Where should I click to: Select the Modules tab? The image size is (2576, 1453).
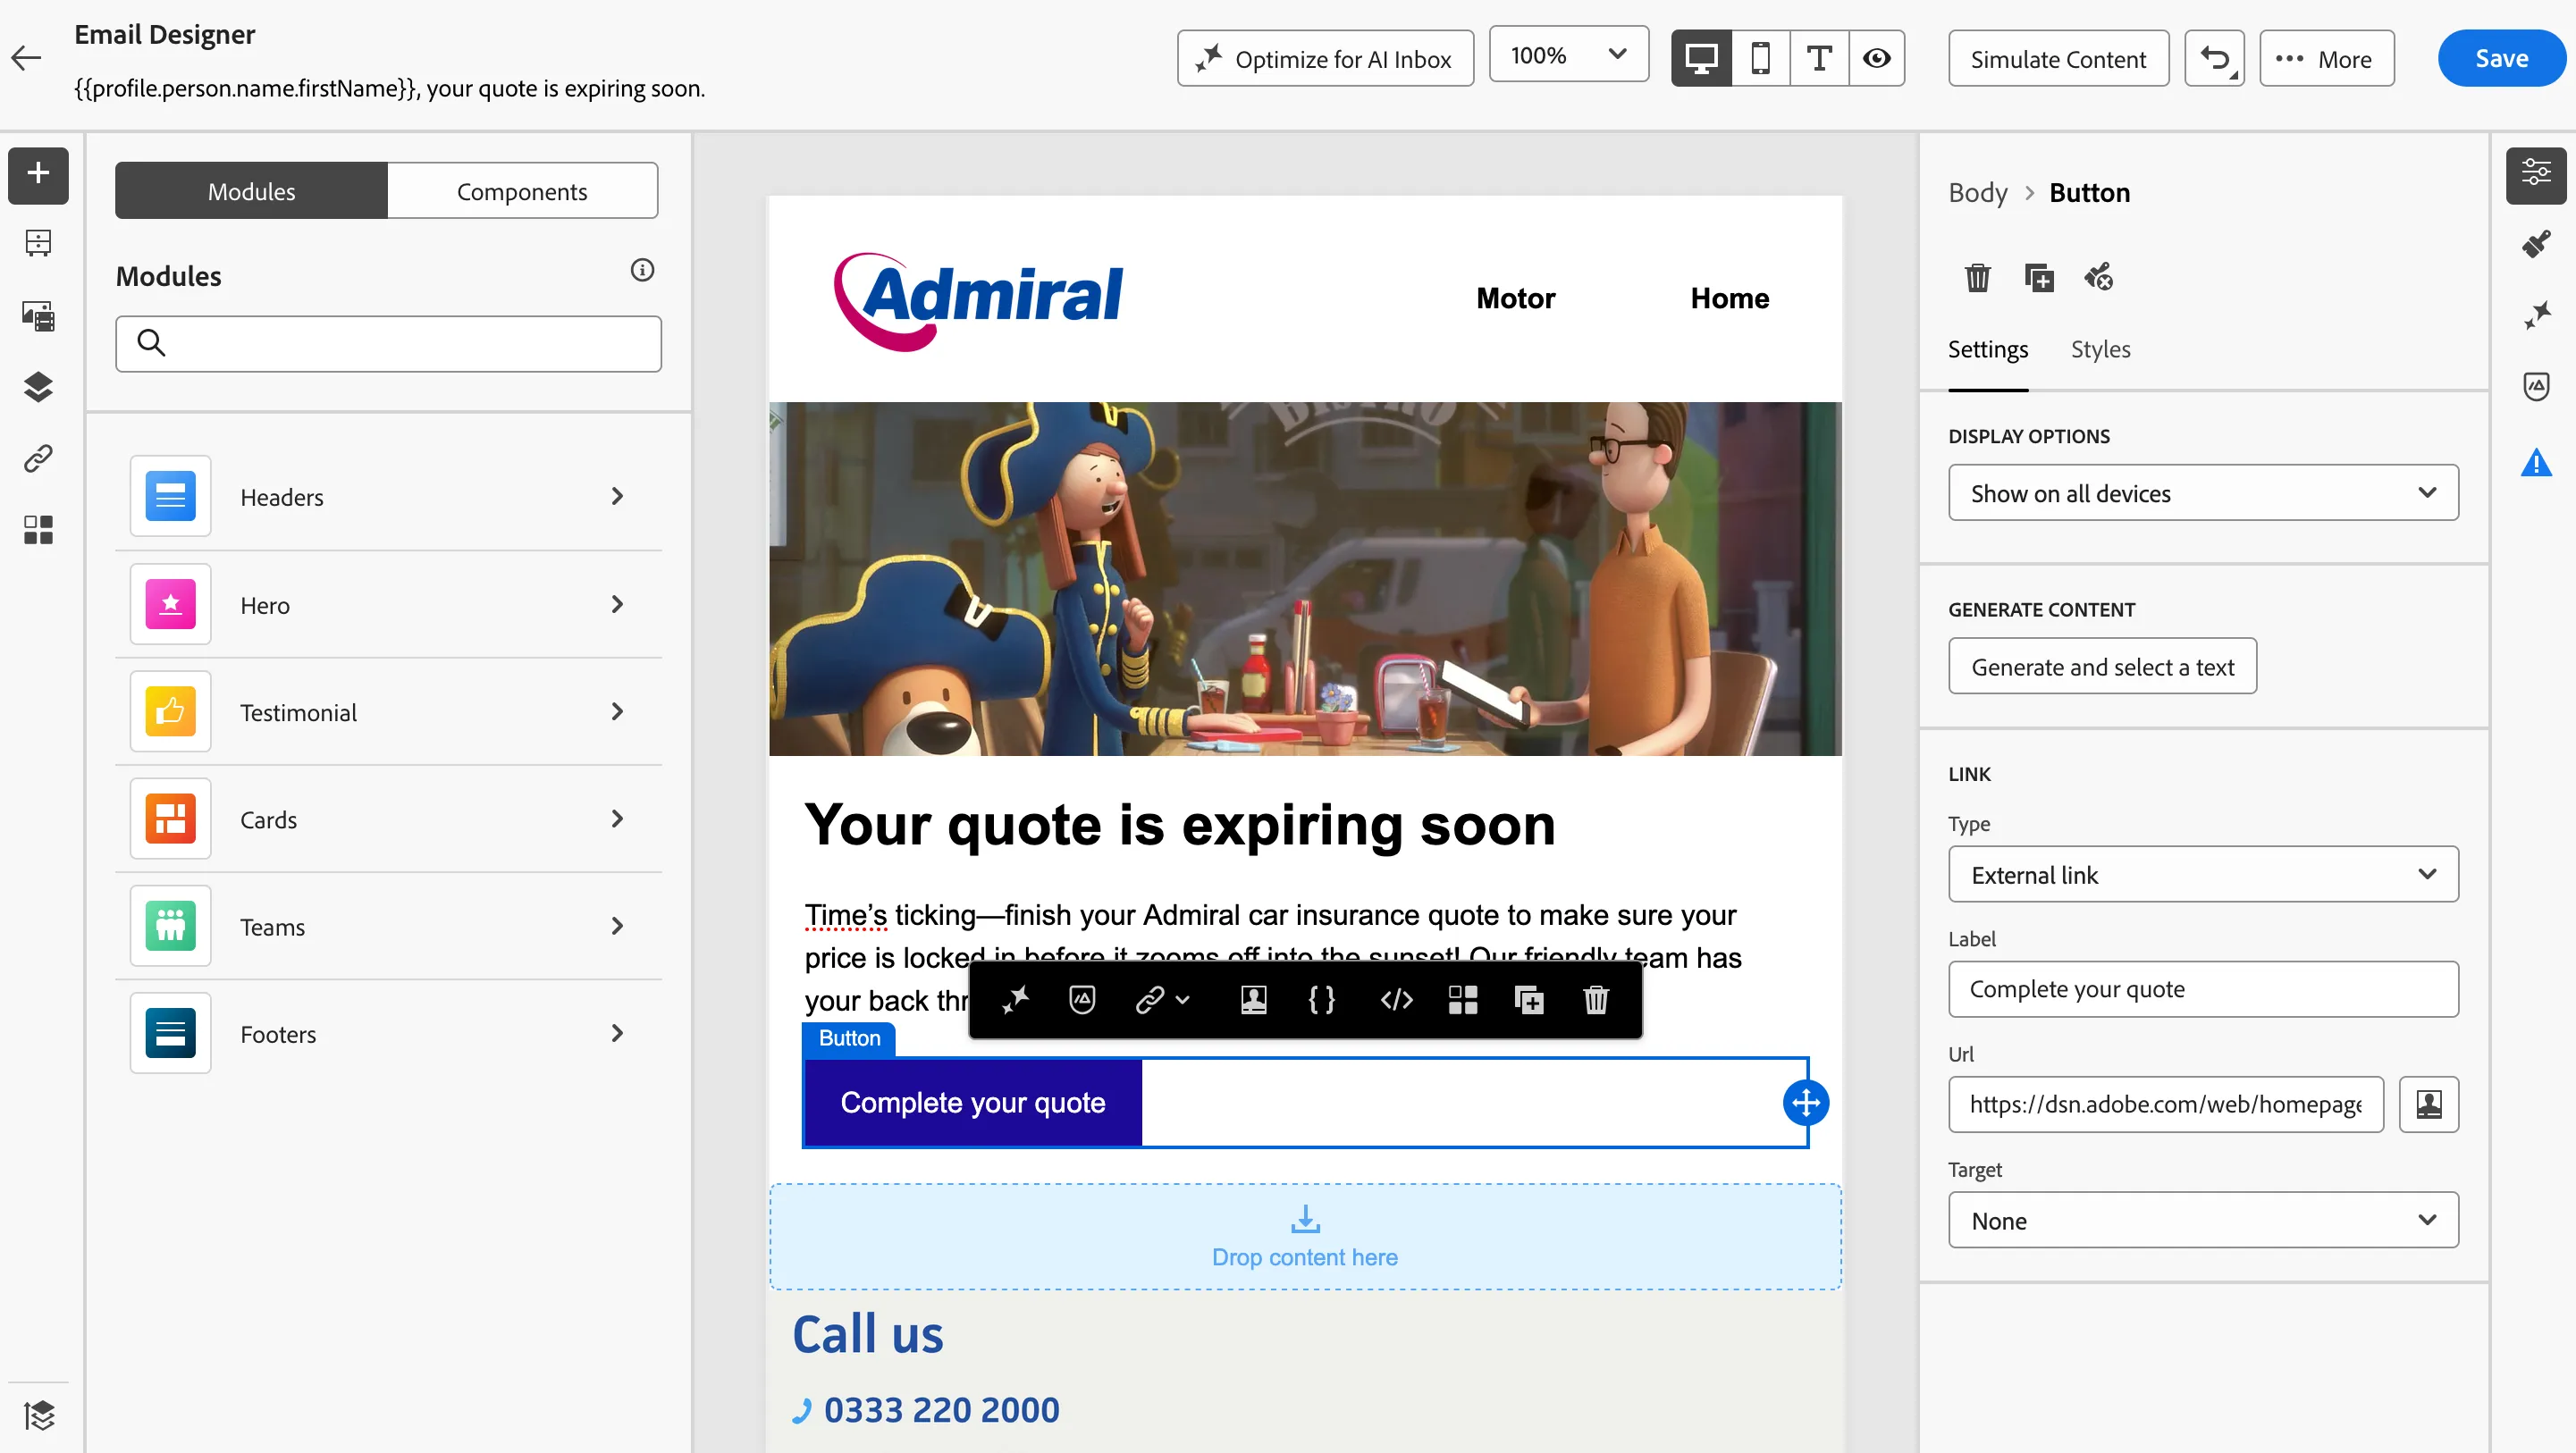(x=251, y=191)
